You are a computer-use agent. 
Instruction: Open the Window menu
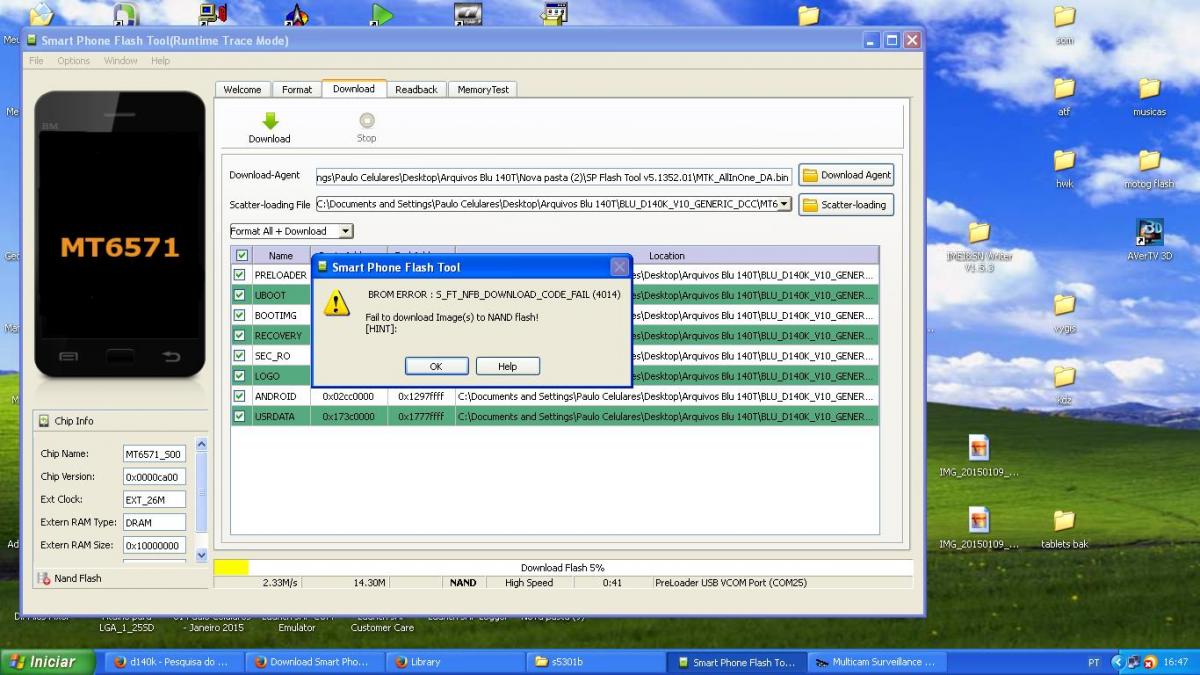click(x=120, y=61)
